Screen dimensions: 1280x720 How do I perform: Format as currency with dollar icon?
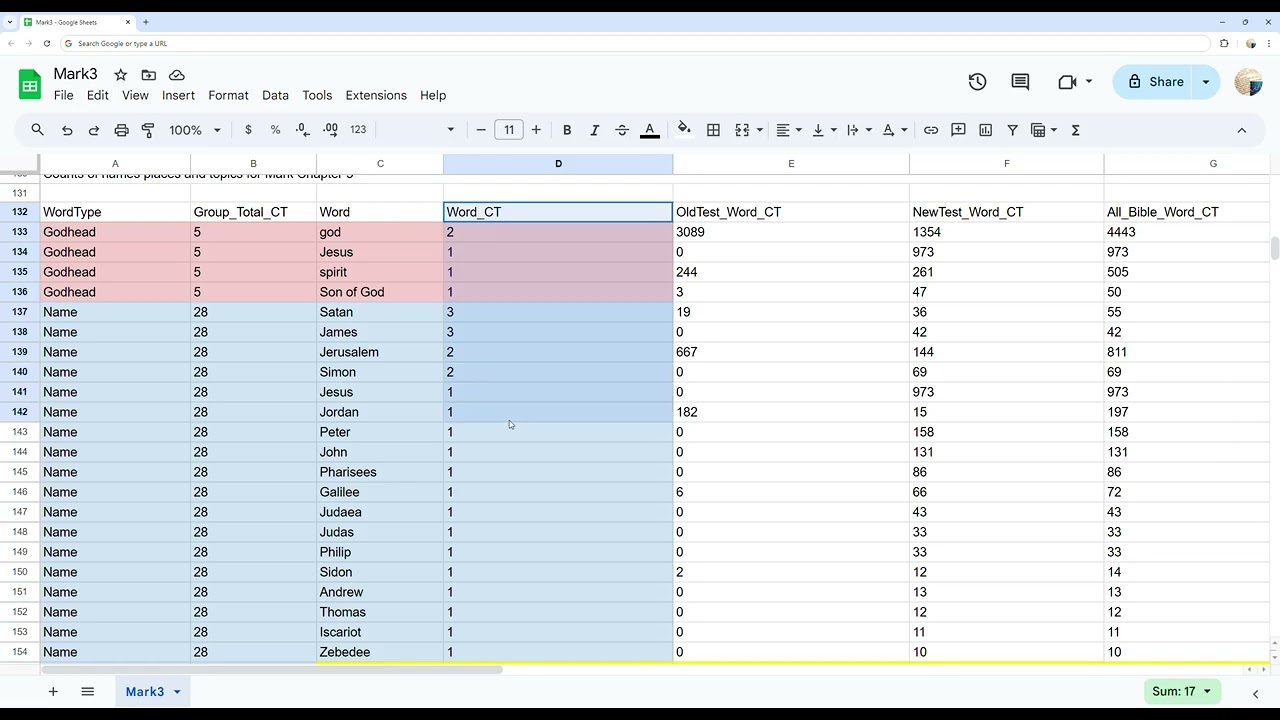coord(248,130)
